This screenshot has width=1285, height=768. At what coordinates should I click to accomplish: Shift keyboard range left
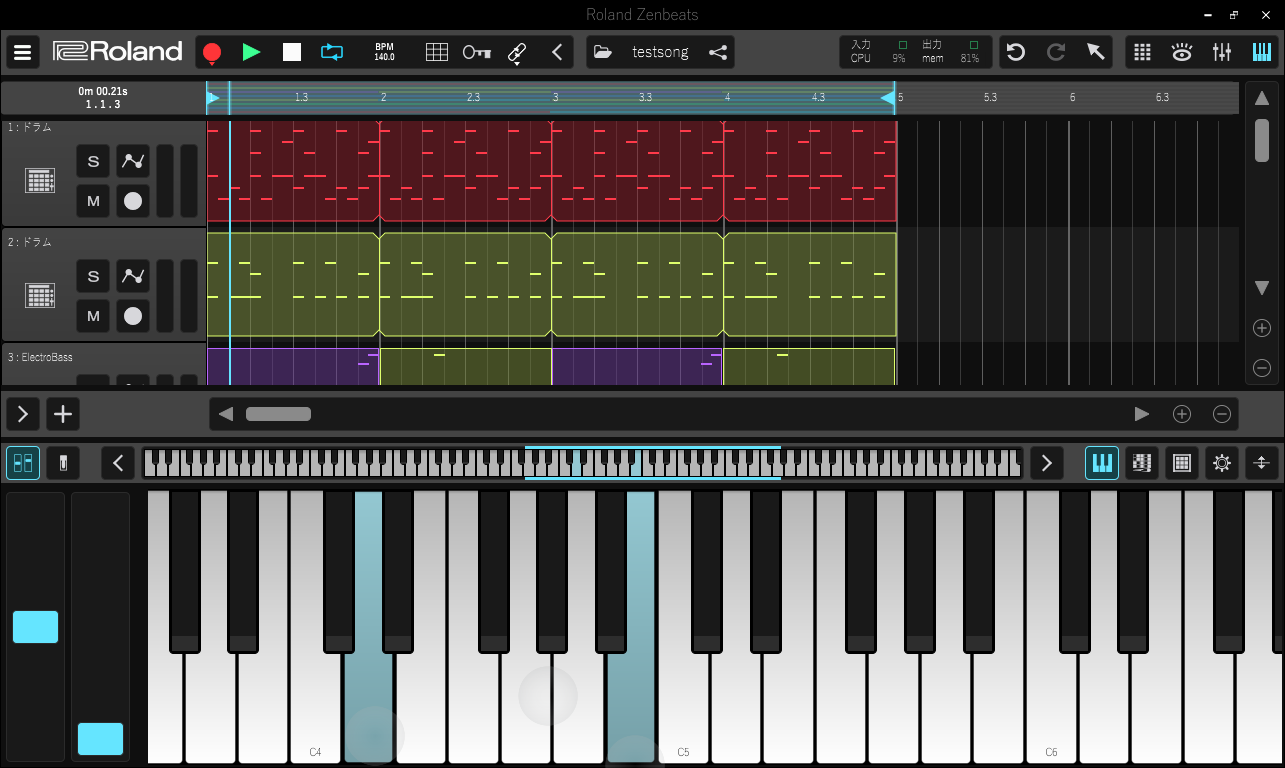(x=118, y=463)
